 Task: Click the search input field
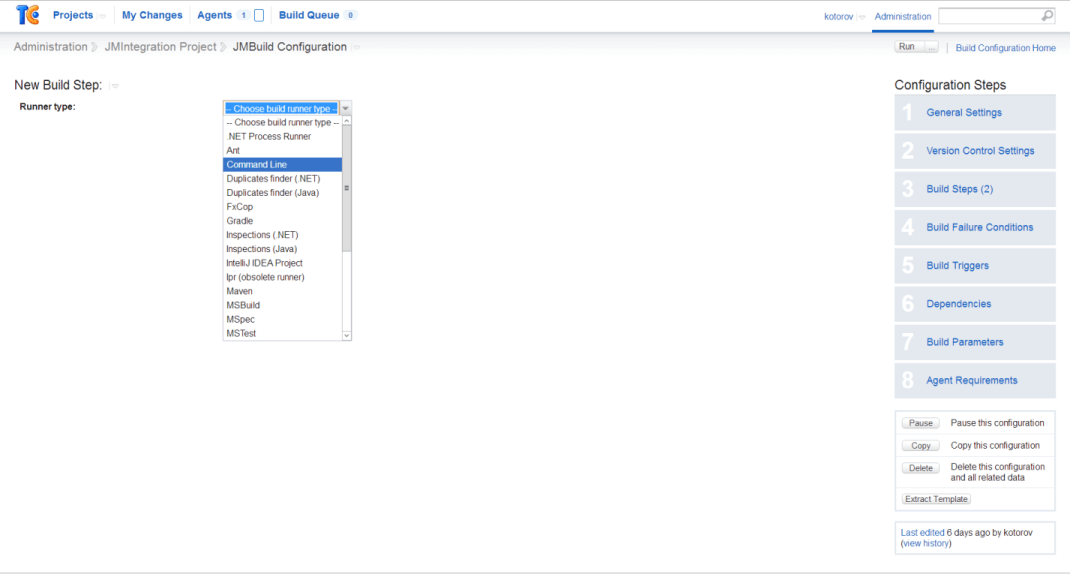989,16
